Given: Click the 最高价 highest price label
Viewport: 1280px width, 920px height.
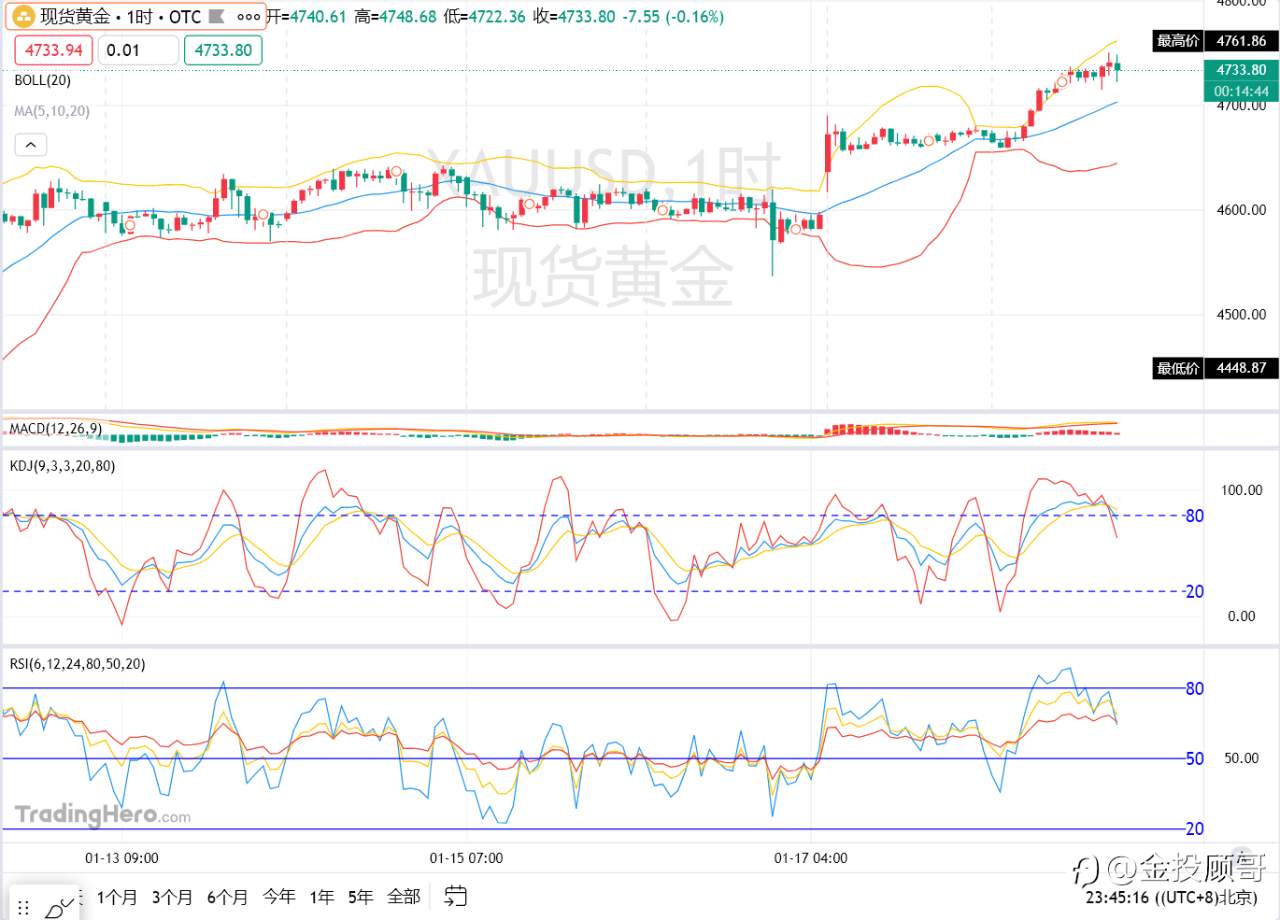Looking at the screenshot, I should tap(1176, 41).
